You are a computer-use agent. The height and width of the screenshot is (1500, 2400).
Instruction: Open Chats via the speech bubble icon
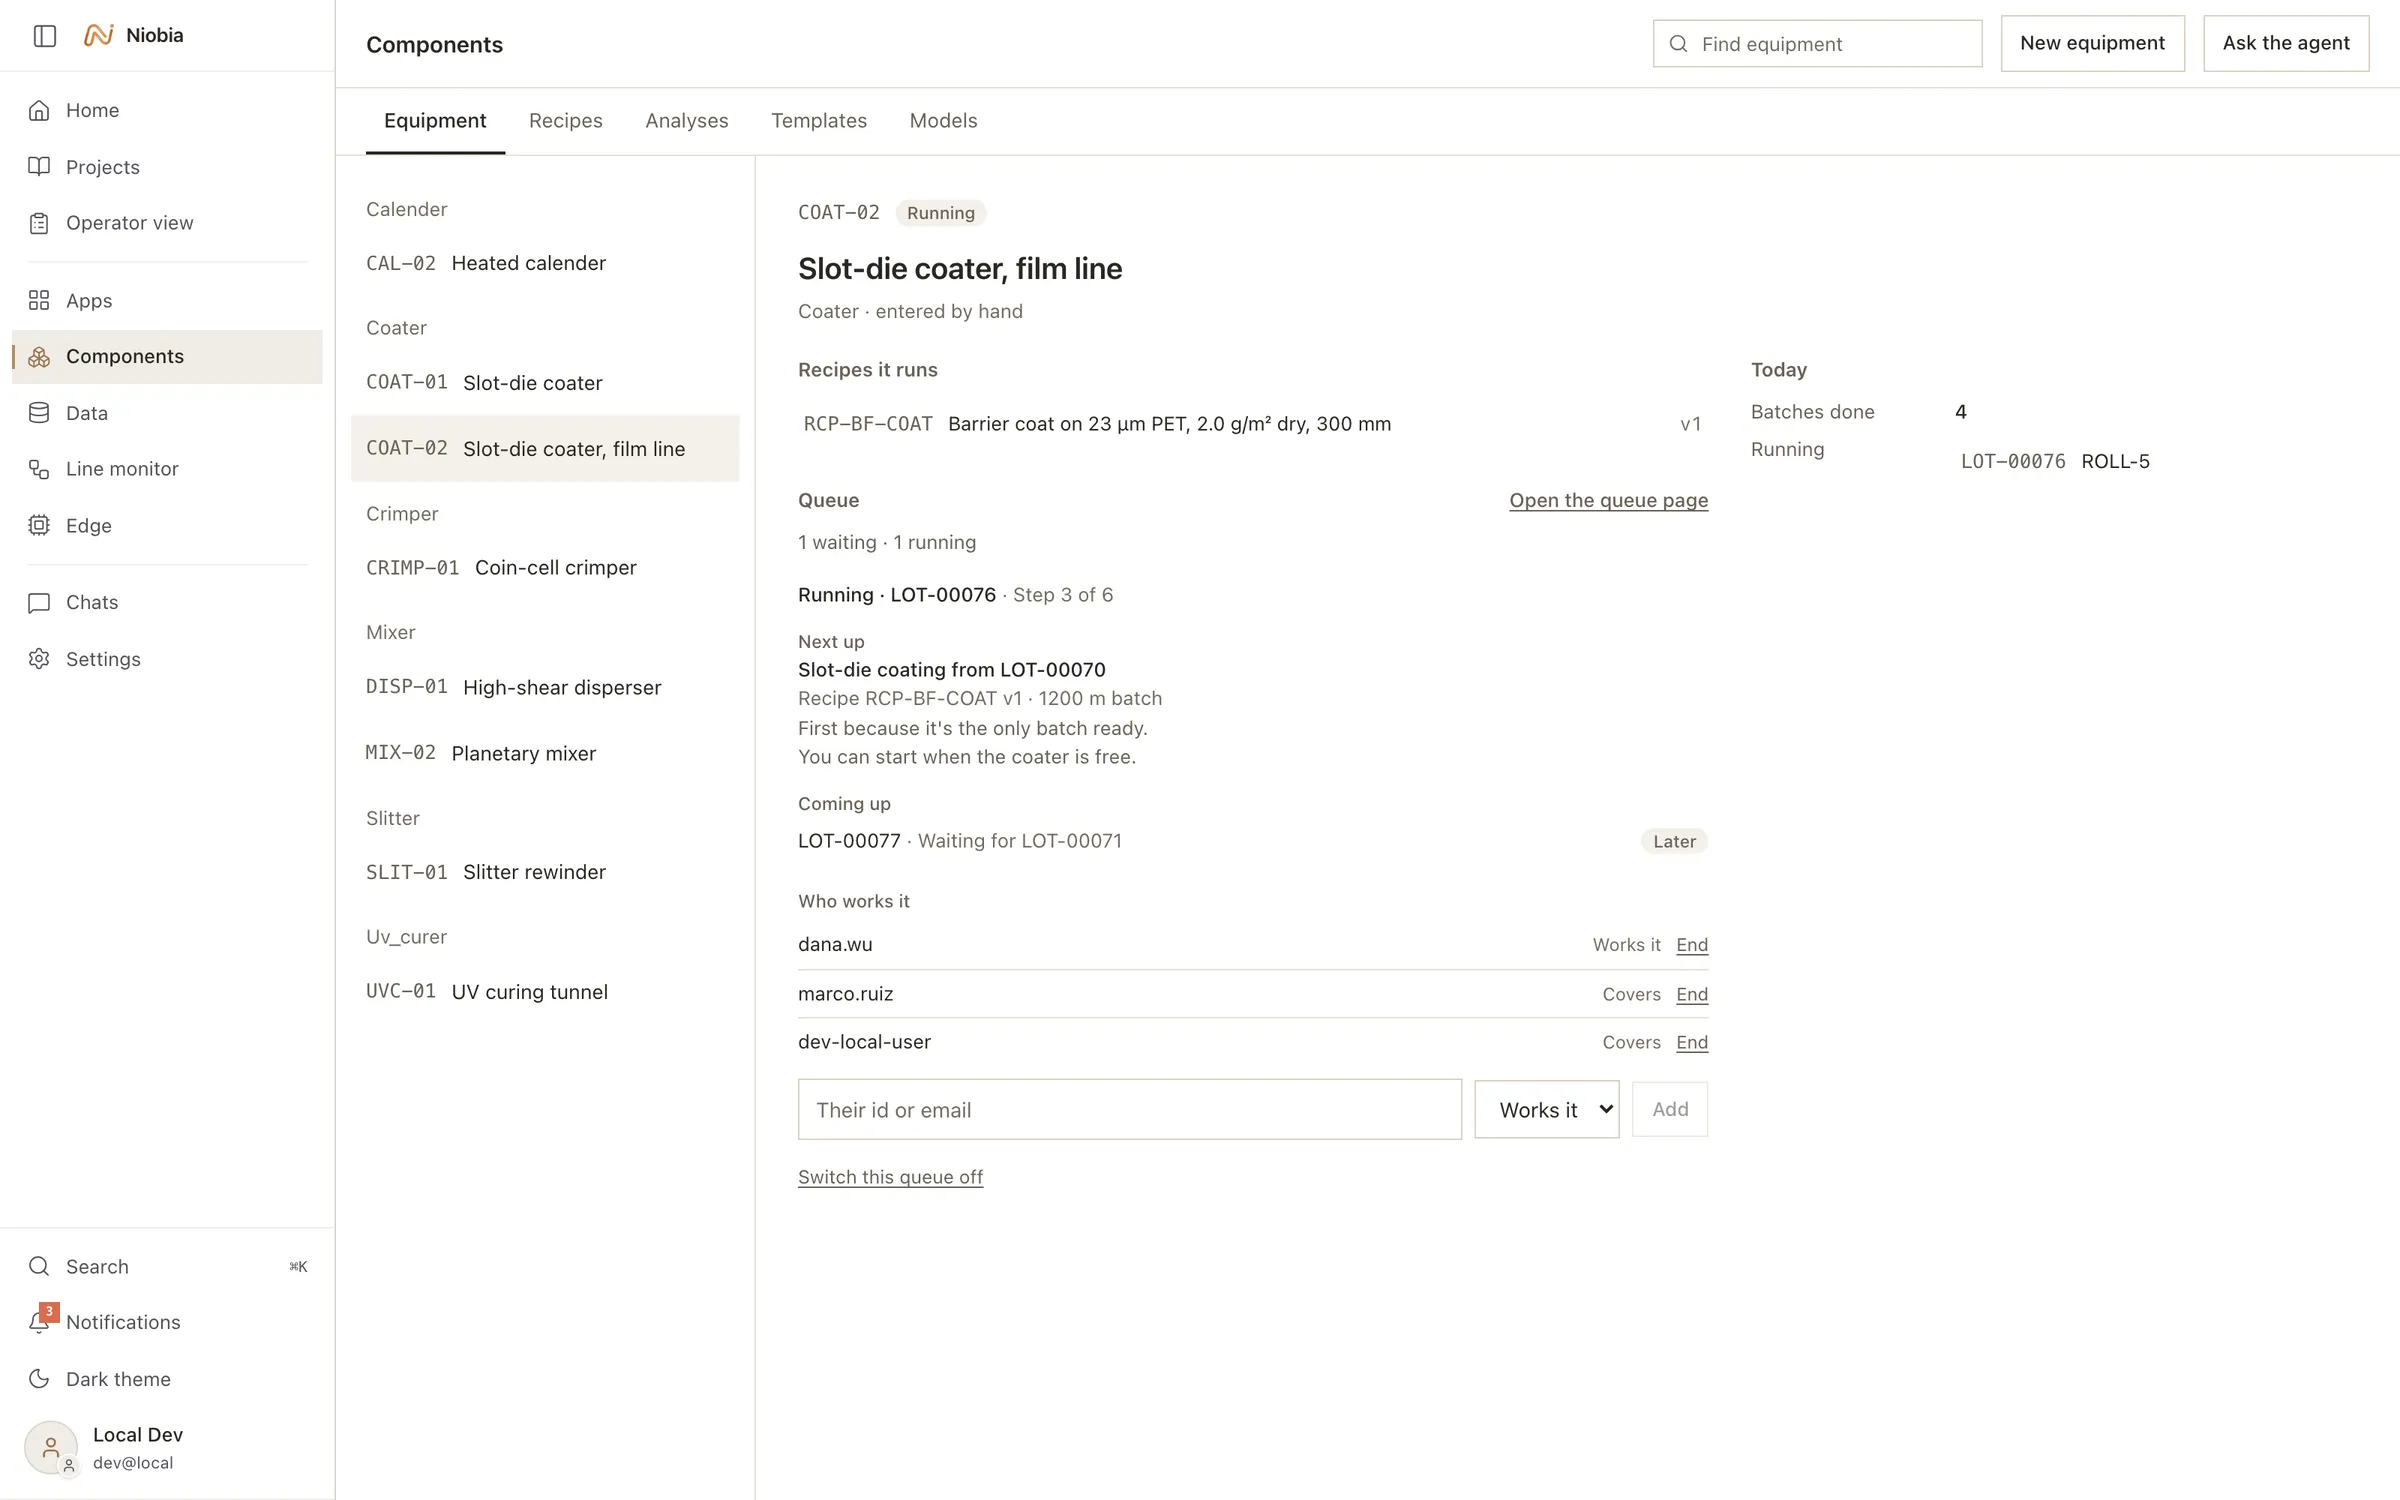pos(39,602)
